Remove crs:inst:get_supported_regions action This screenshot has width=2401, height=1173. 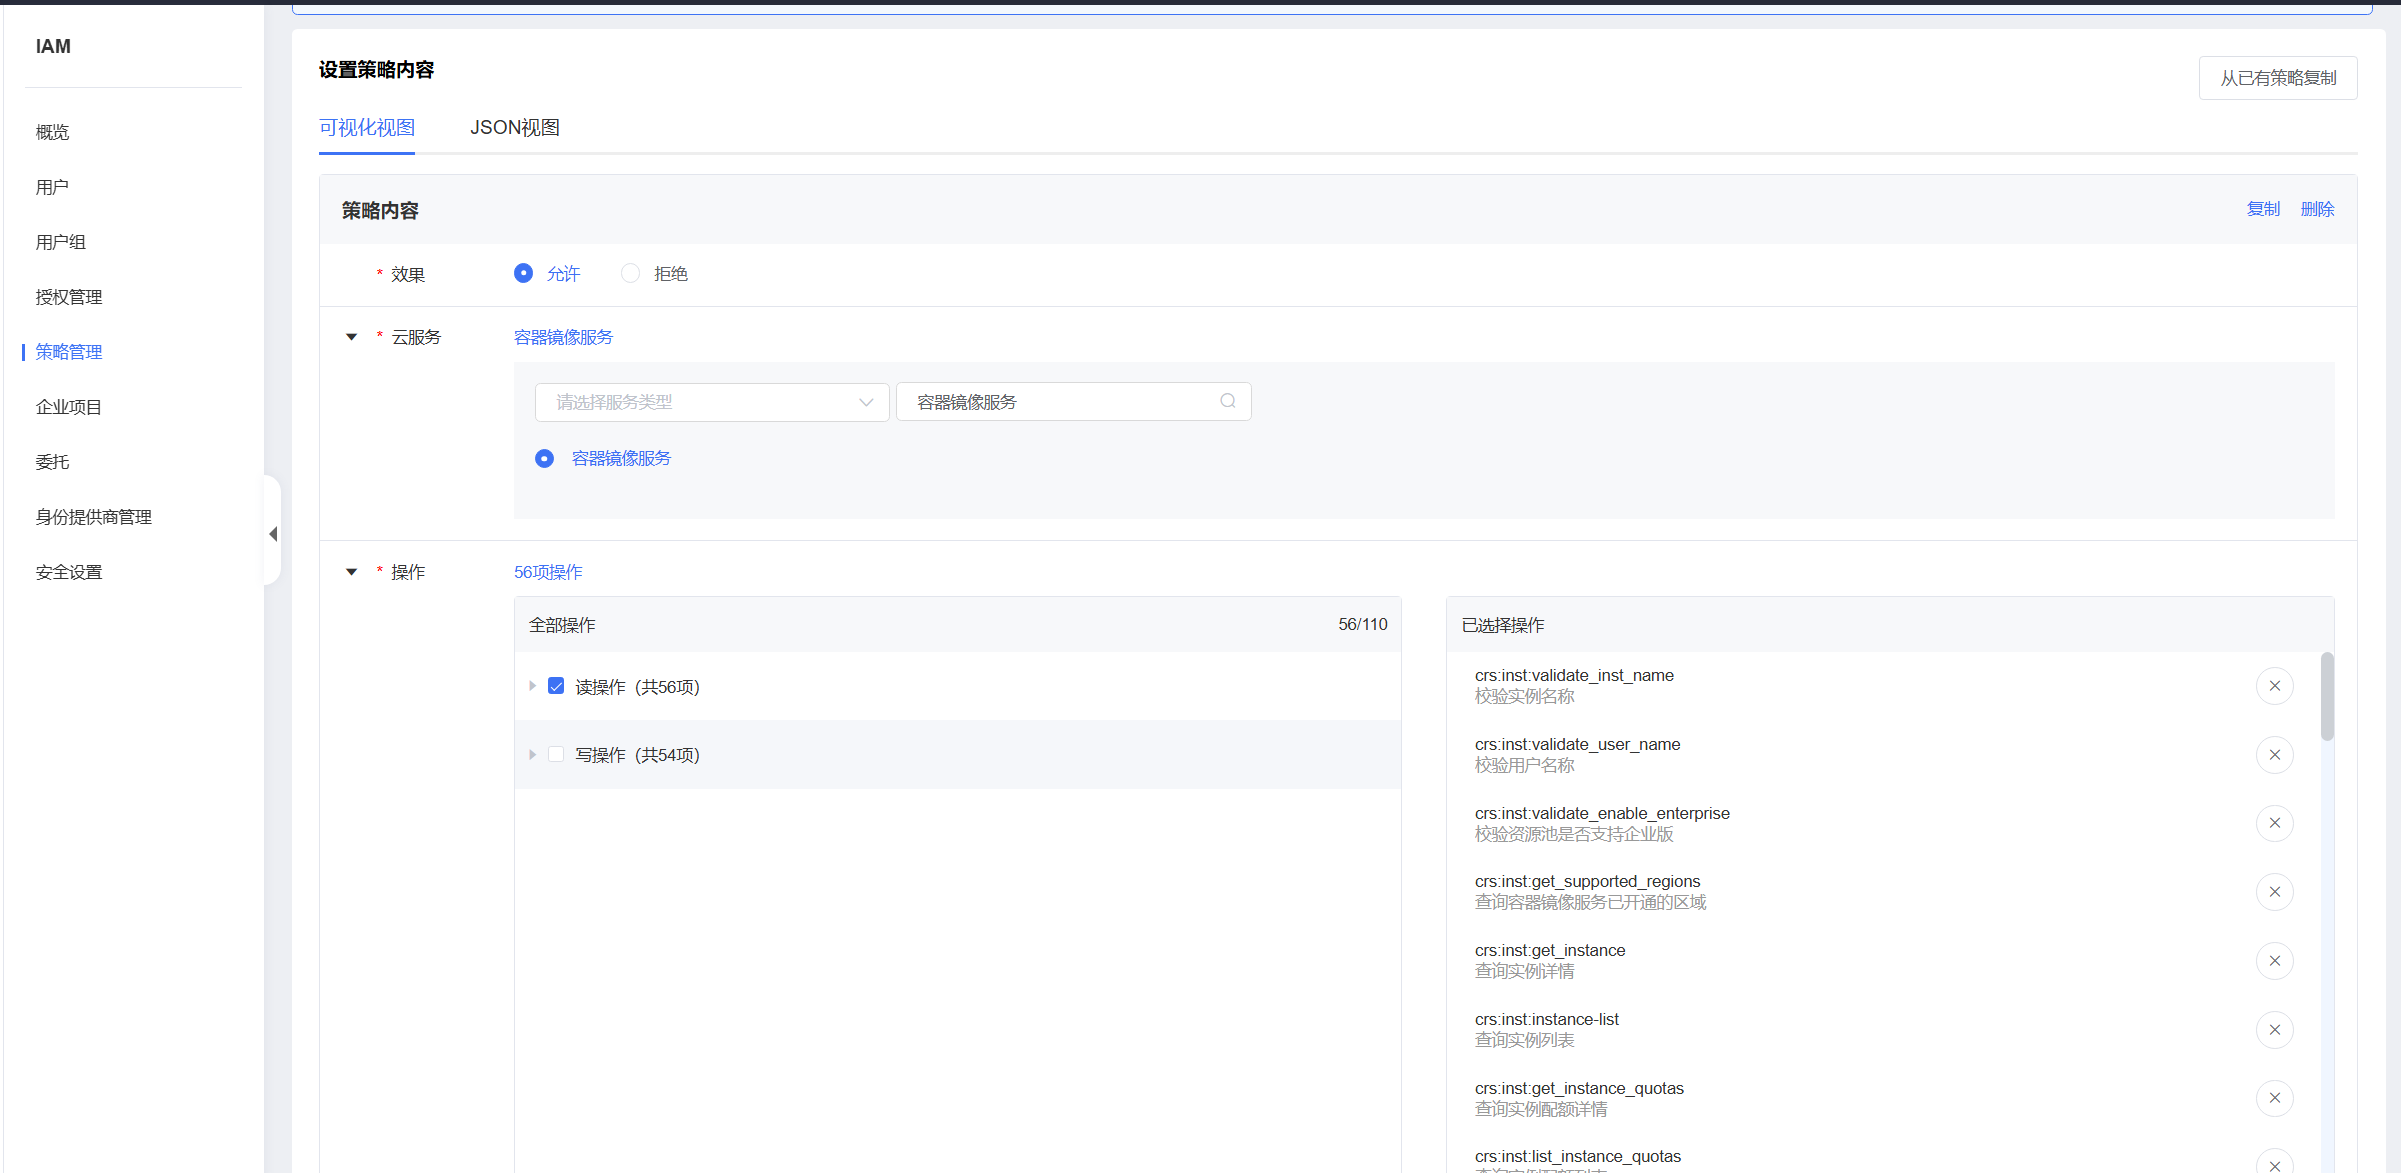2274,892
